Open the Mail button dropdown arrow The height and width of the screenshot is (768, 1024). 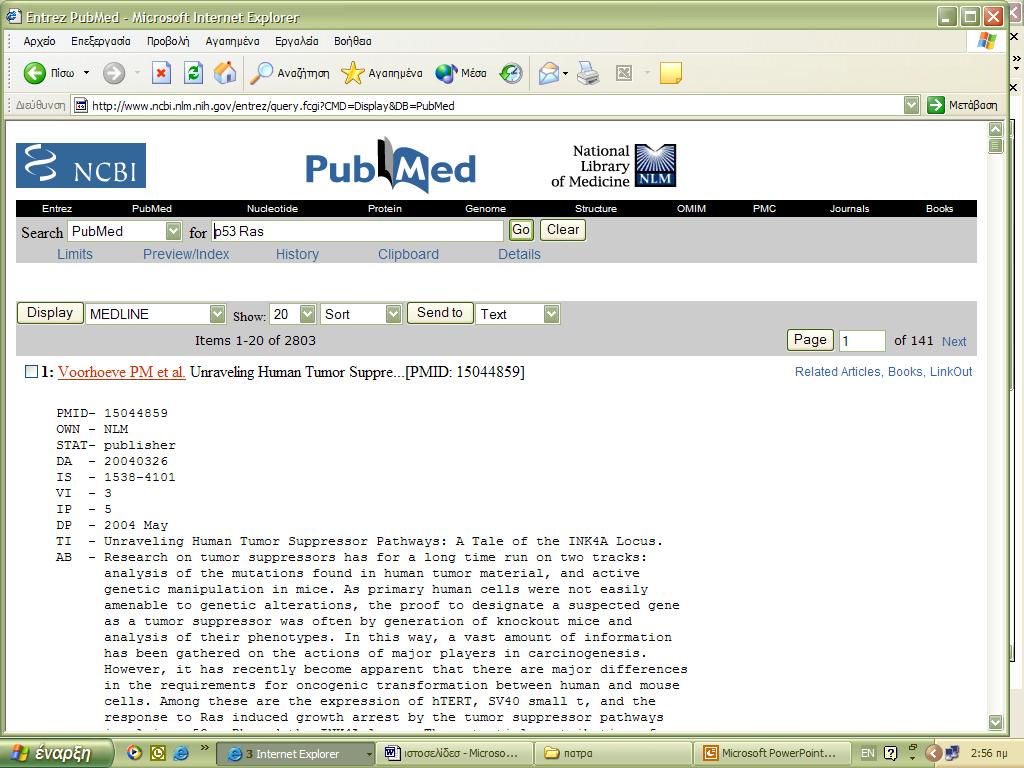[x=566, y=73]
